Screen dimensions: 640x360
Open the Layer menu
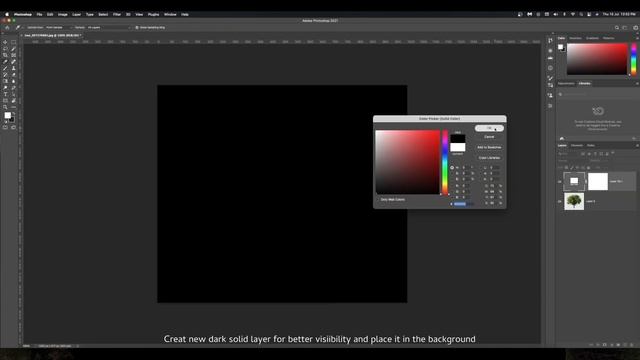pos(76,14)
